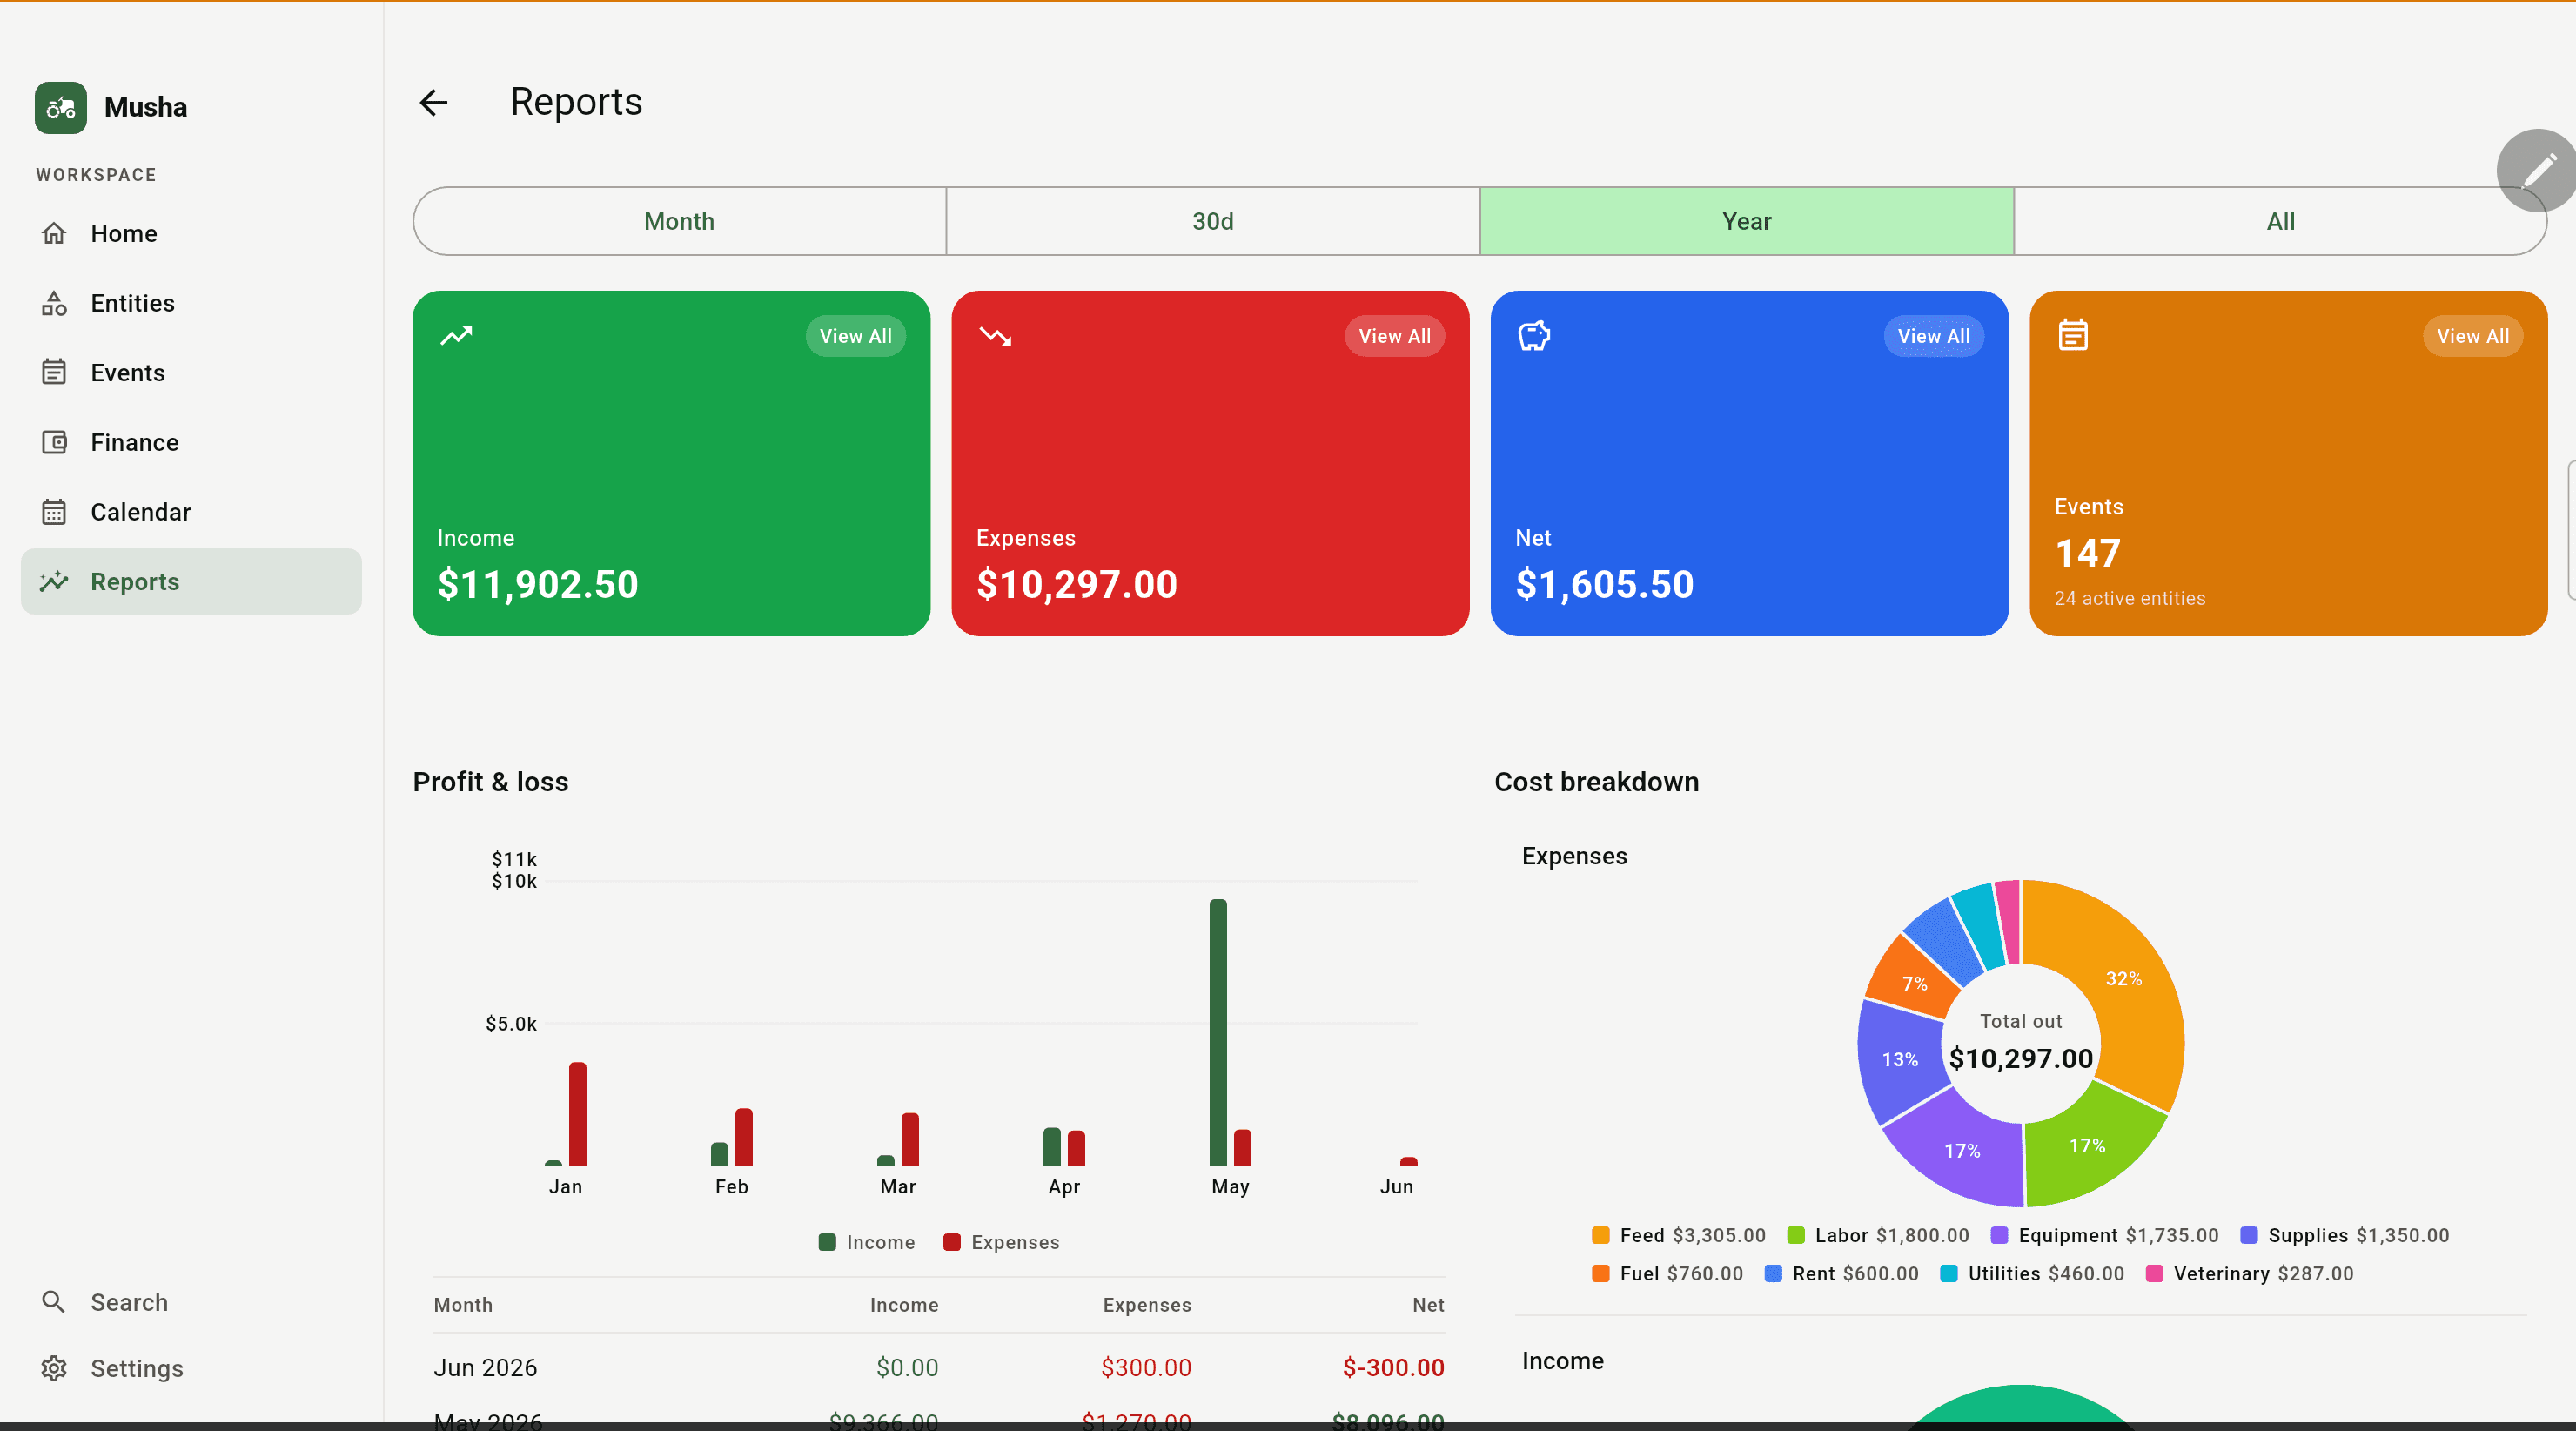Click the Cost breakdown heading
This screenshot has height=1431, width=2576.
point(1596,781)
